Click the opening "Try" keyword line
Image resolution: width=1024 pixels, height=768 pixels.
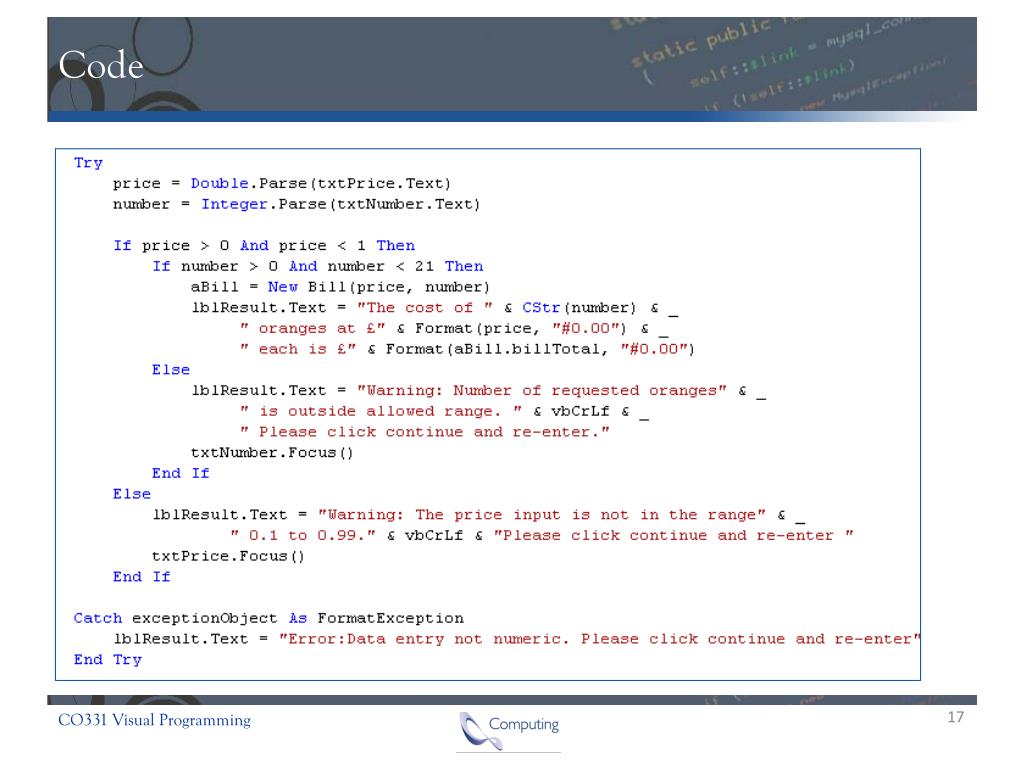point(88,163)
